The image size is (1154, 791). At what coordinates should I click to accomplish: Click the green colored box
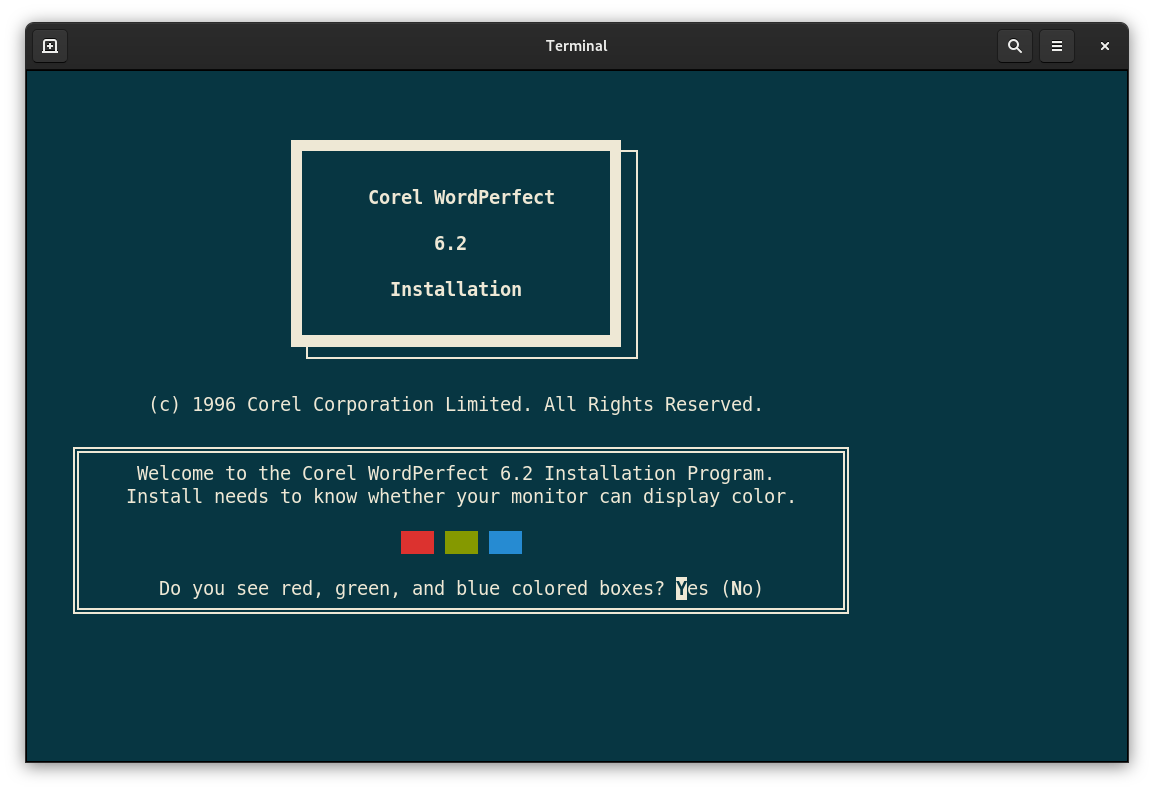click(461, 542)
